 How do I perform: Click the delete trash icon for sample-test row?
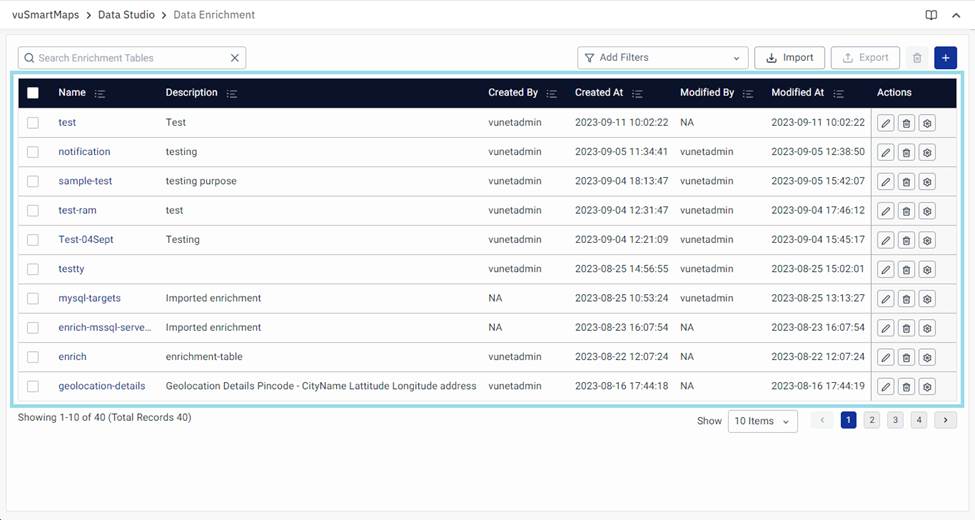coord(906,182)
